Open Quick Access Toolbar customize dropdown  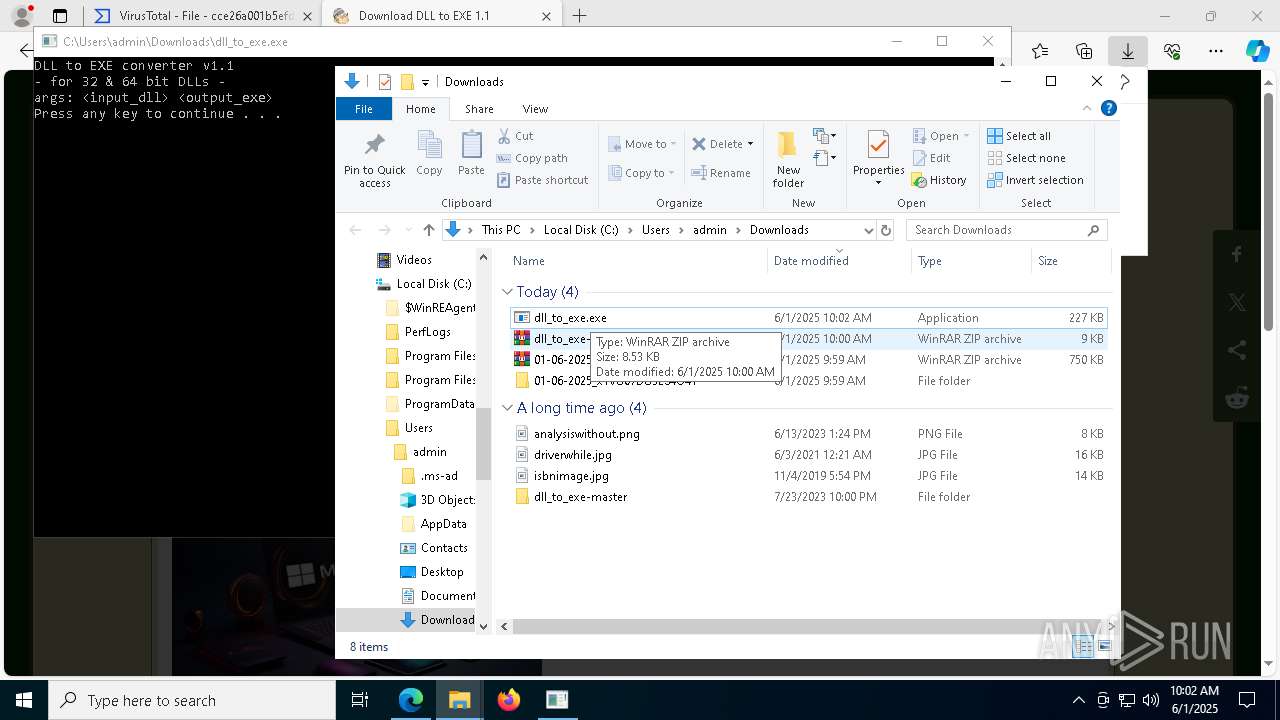coord(425,82)
